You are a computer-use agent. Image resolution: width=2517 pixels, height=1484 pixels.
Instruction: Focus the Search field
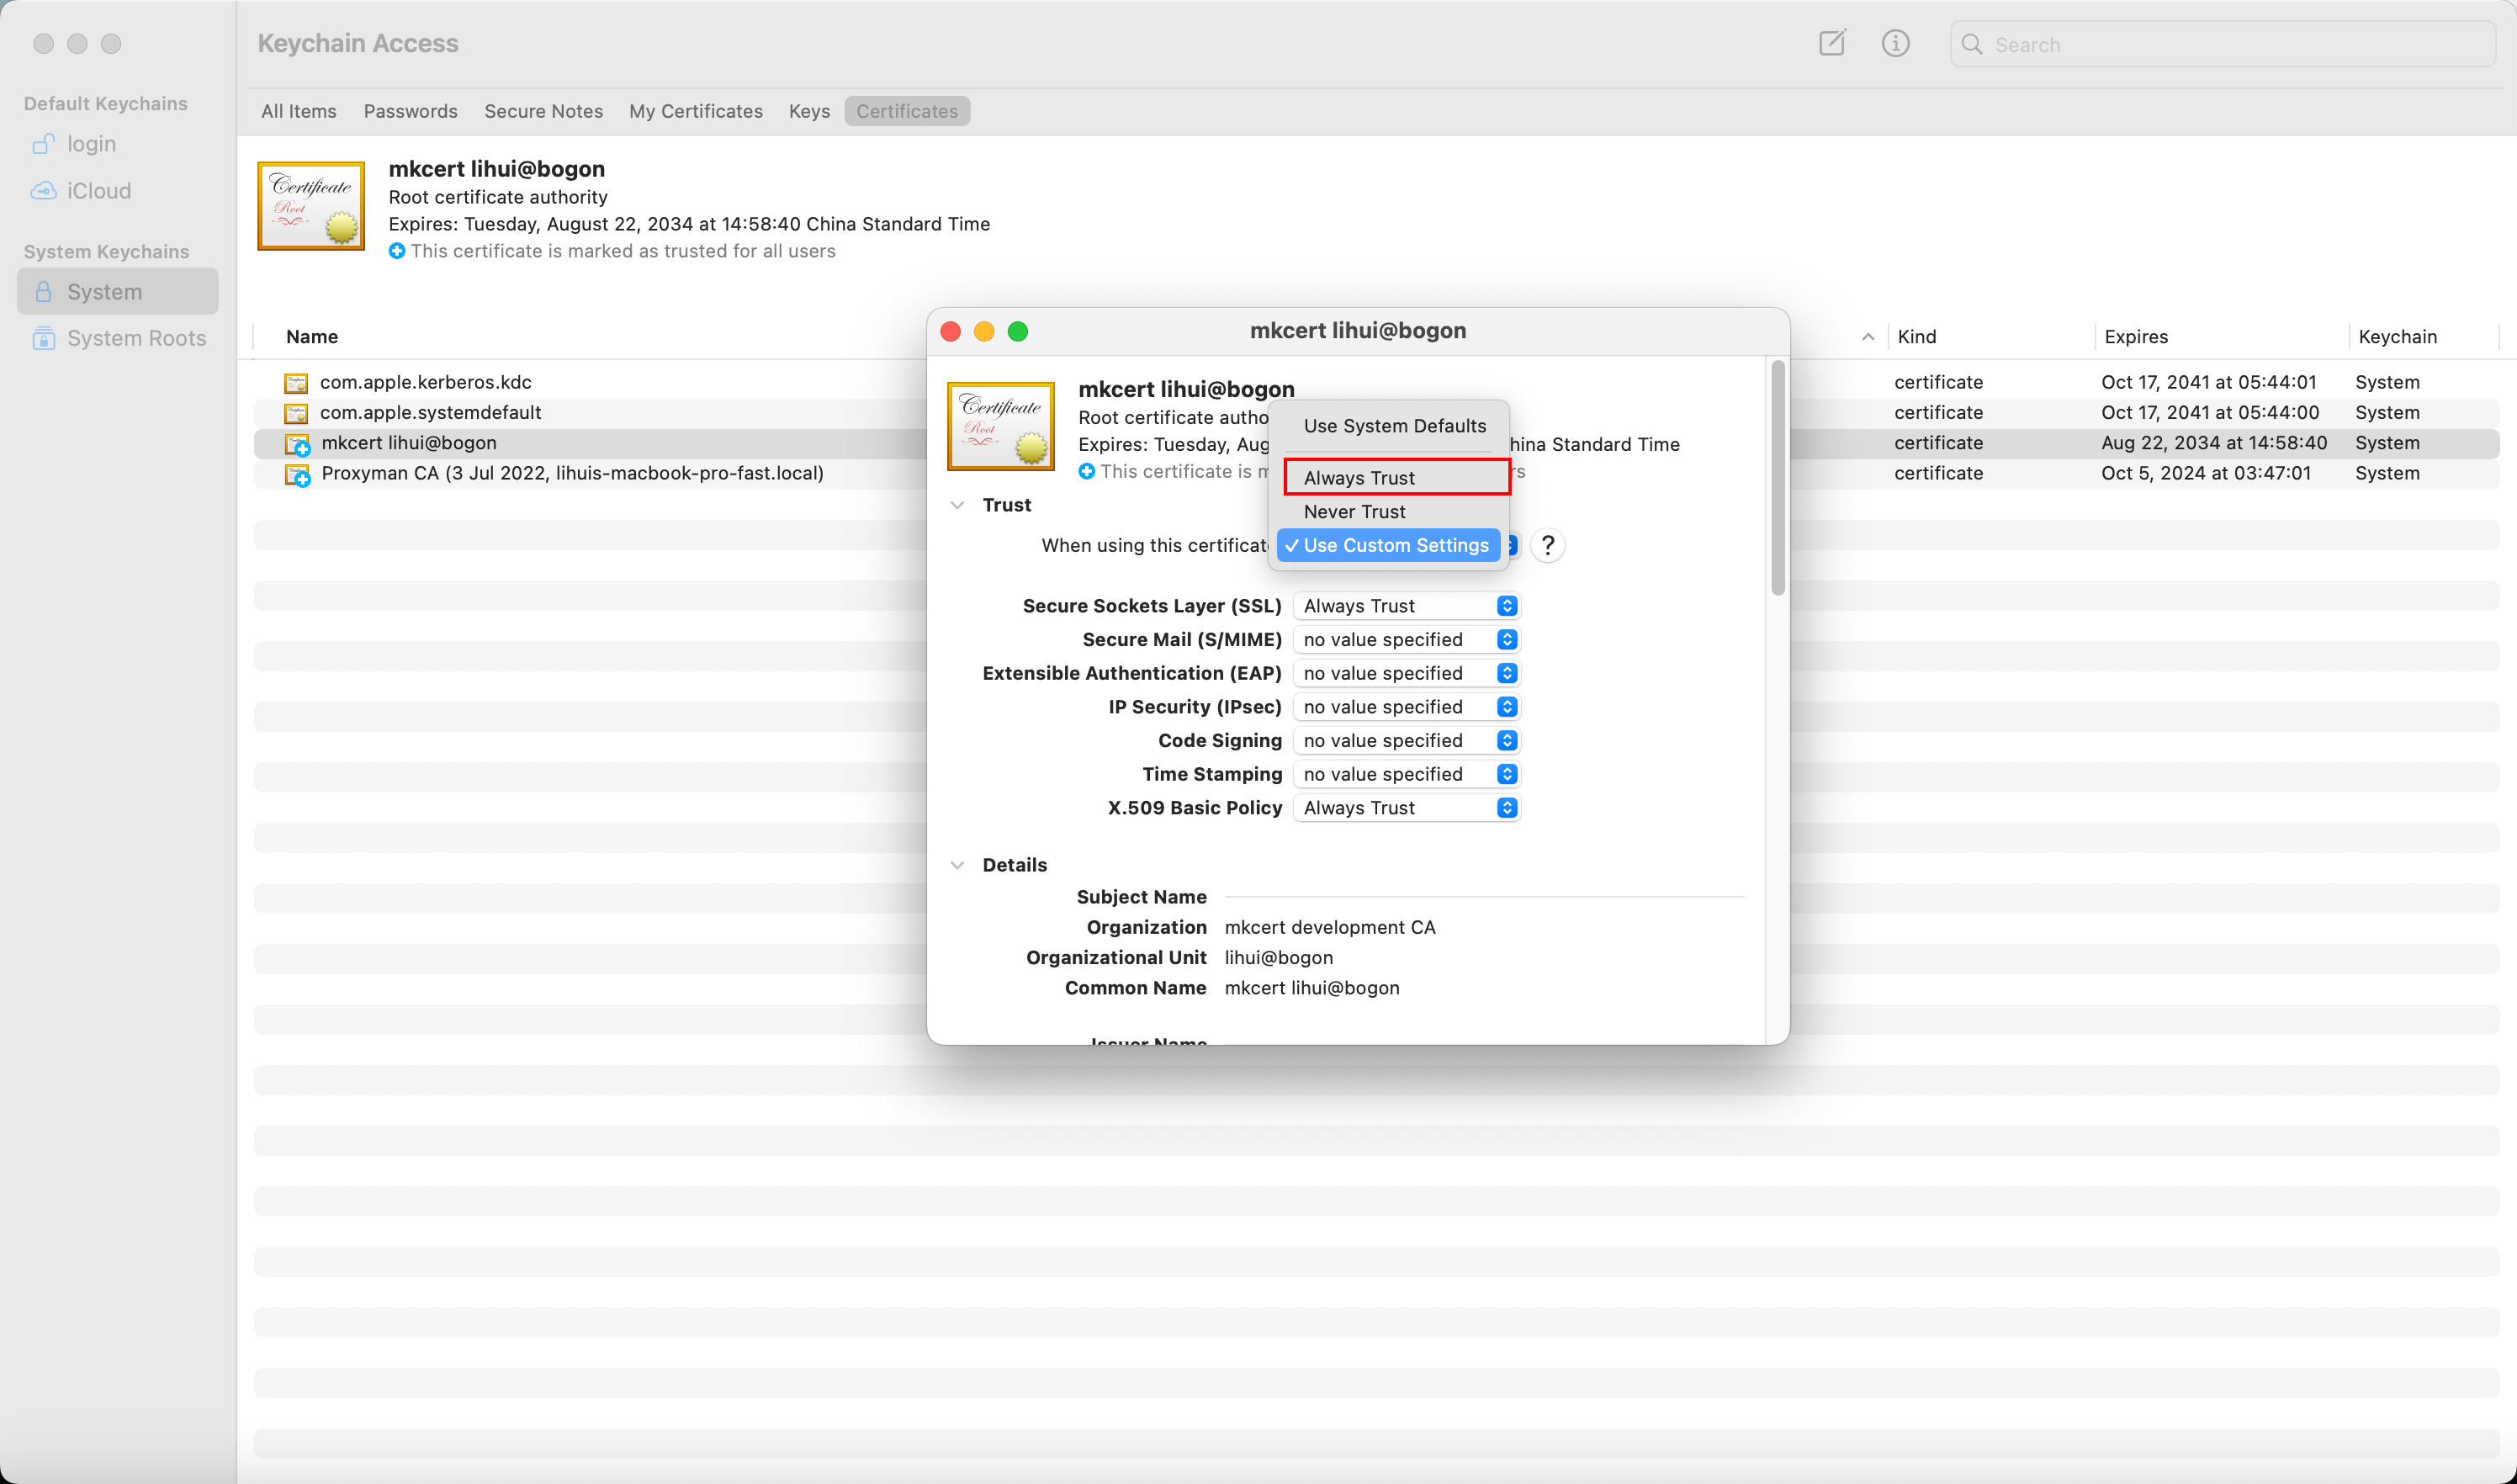(2222, 44)
